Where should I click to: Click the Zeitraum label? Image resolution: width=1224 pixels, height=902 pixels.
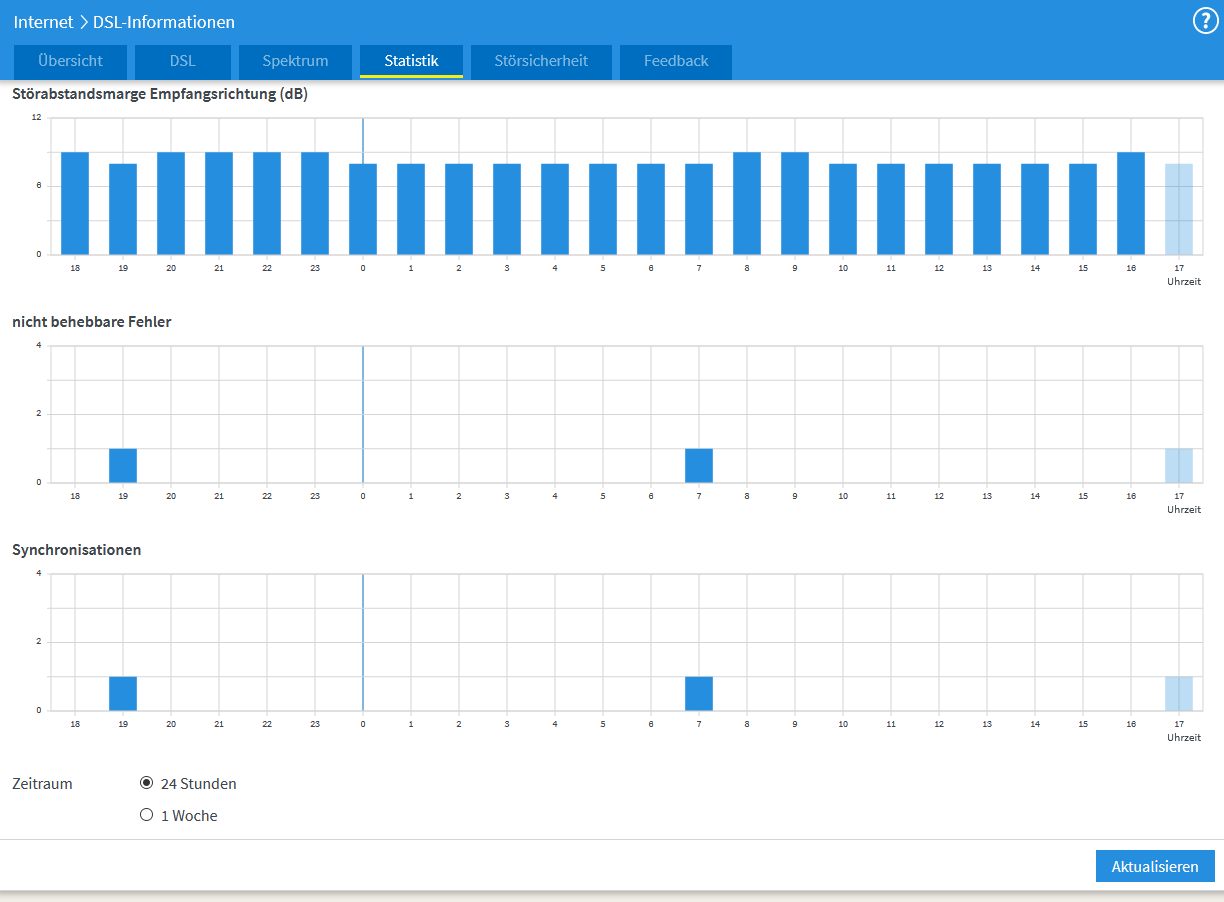(42, 784)
